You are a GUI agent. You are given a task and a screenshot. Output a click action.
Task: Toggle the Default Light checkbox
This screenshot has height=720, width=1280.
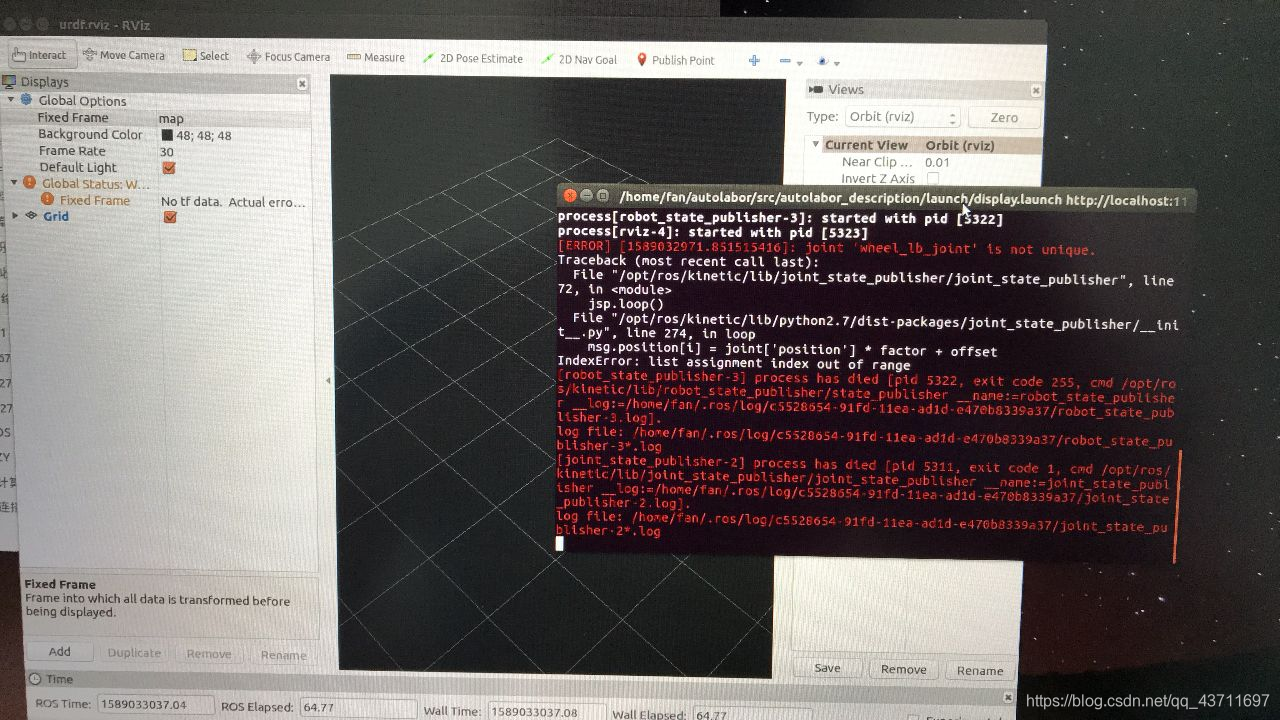tap(169, 168)
